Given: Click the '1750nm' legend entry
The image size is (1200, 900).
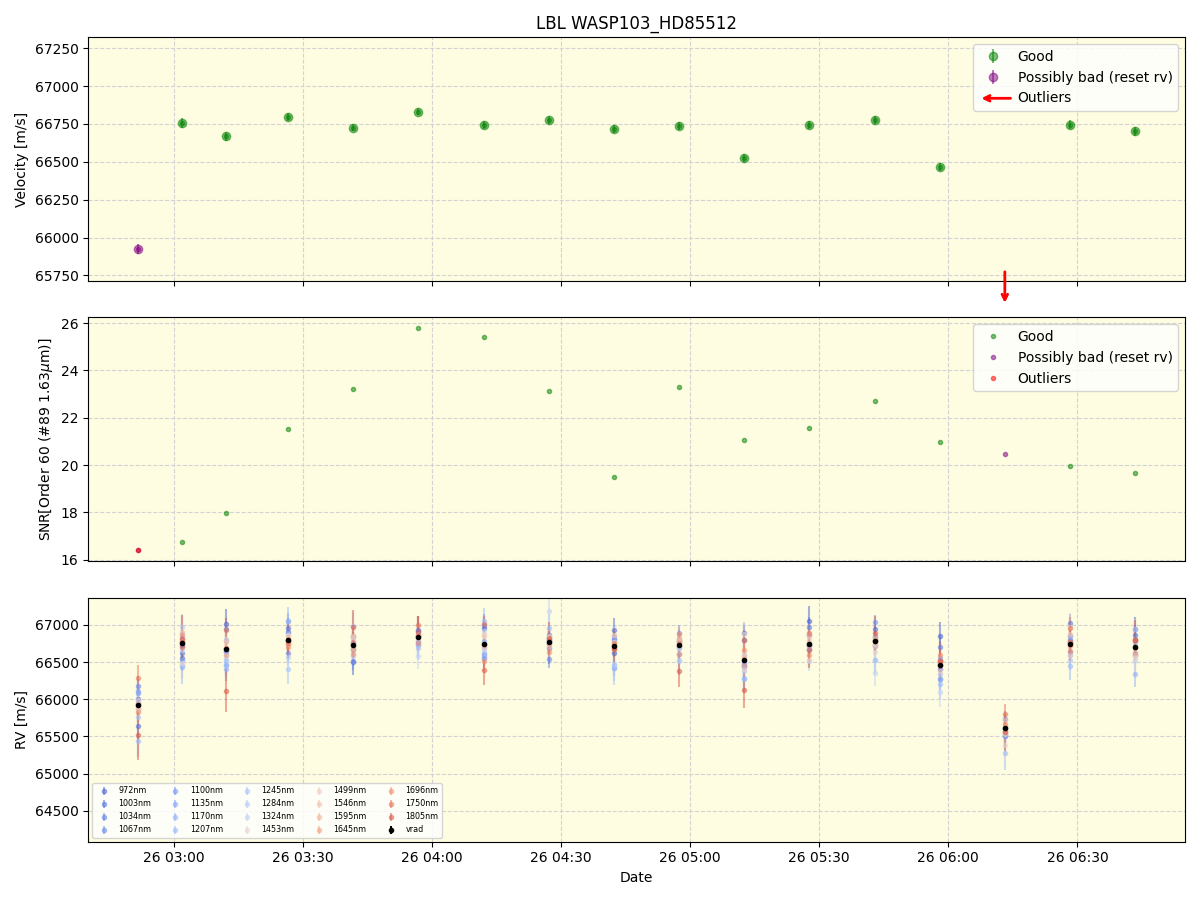Looking at the screenshot, I should (422, 803).
